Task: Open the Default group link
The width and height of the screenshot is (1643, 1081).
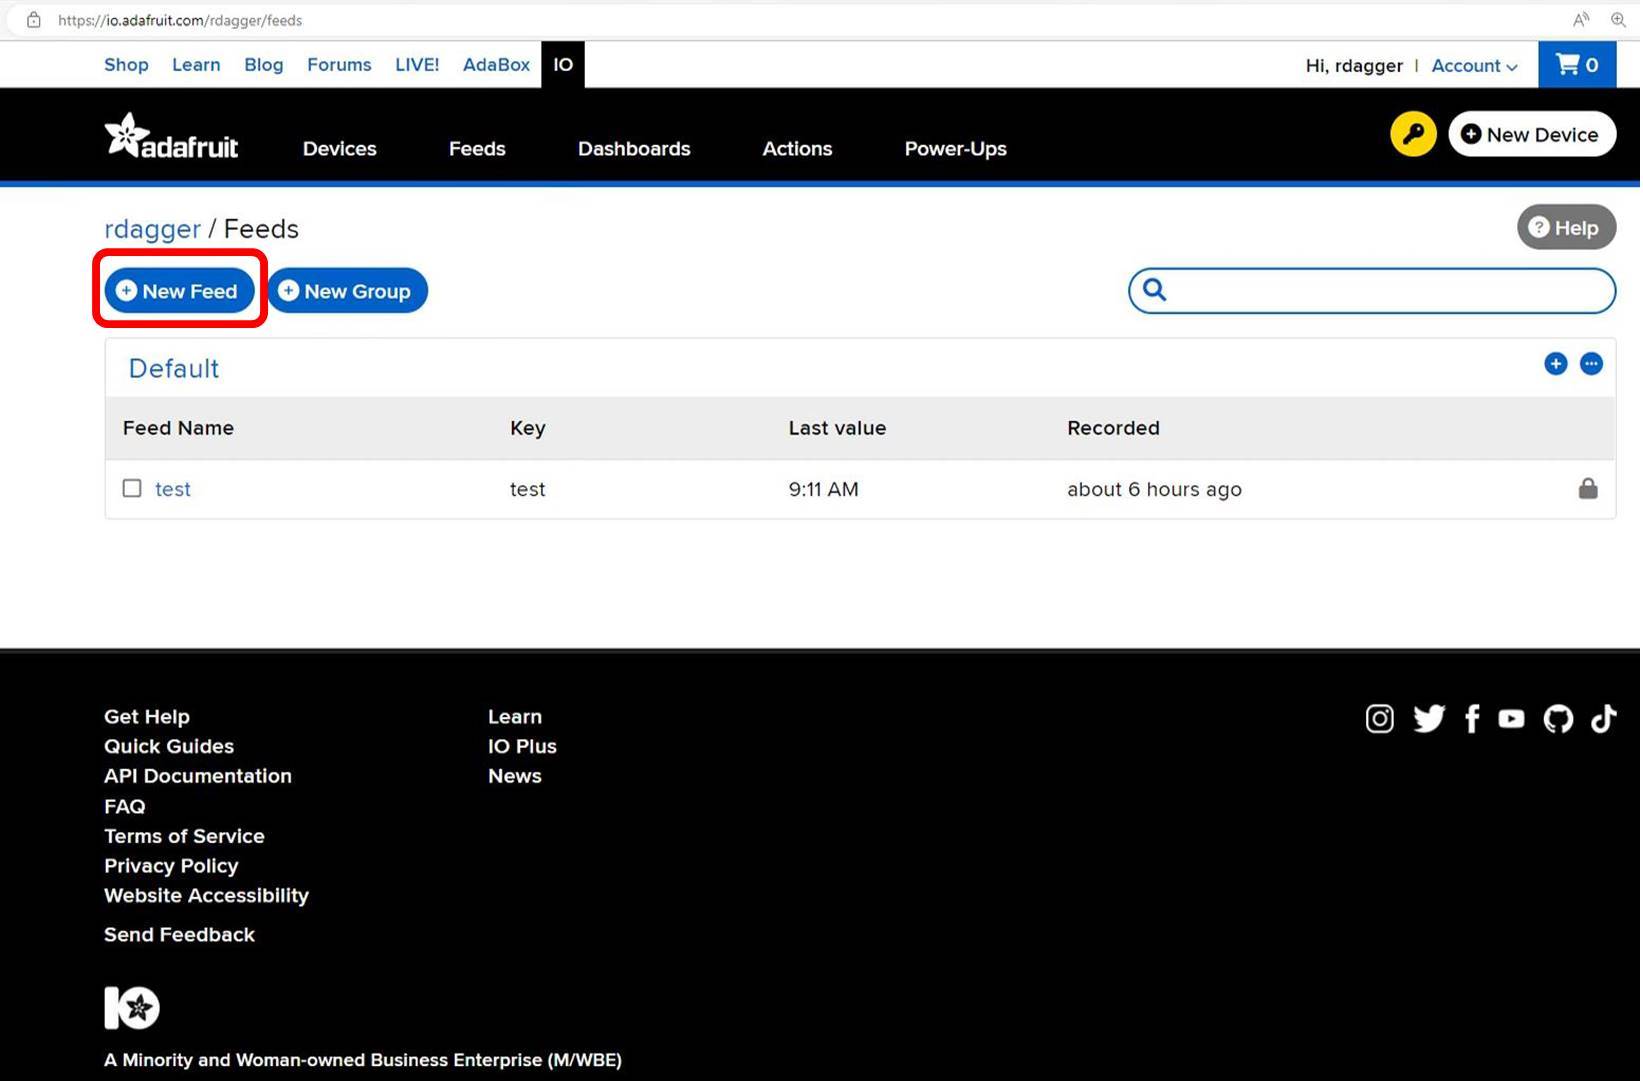Action: click(174, 369)
